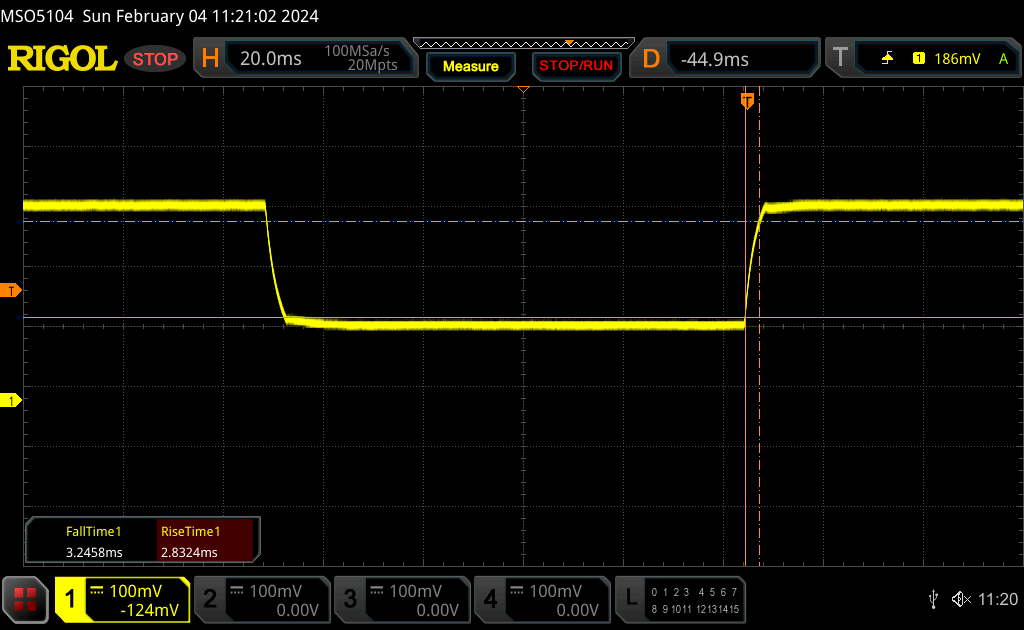
Task: Open the red grid function menu icon
Action: 25,598
